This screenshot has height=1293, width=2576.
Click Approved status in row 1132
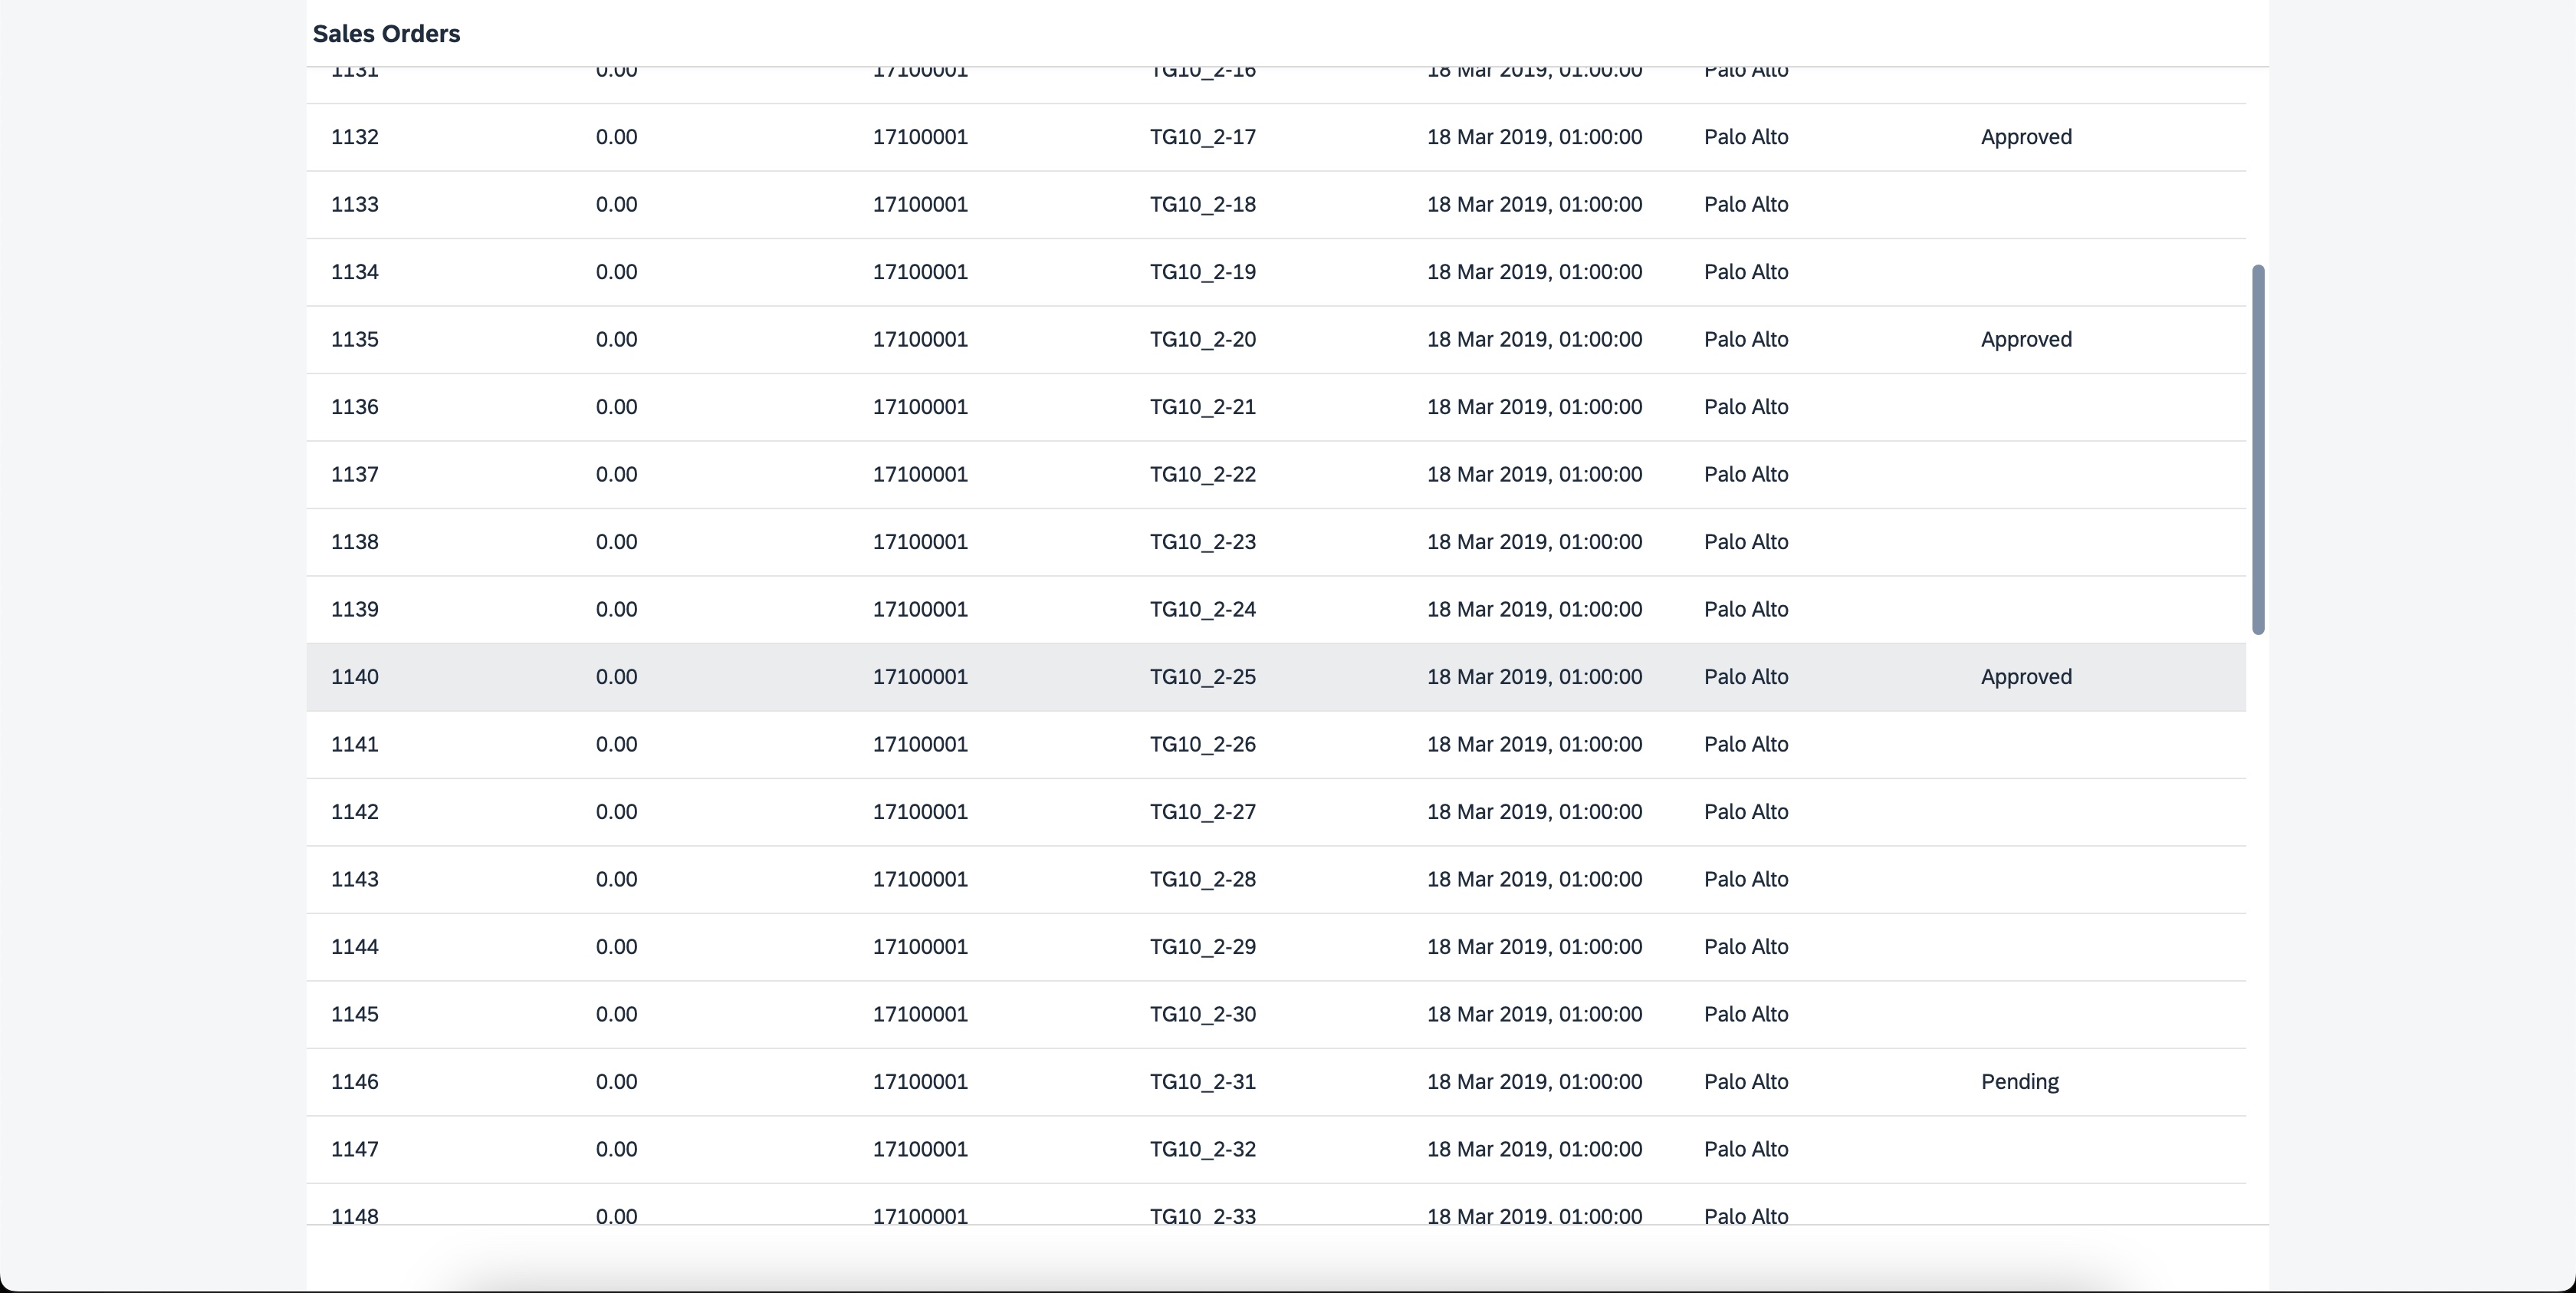pyautogui.click(x=2026, y=137)
